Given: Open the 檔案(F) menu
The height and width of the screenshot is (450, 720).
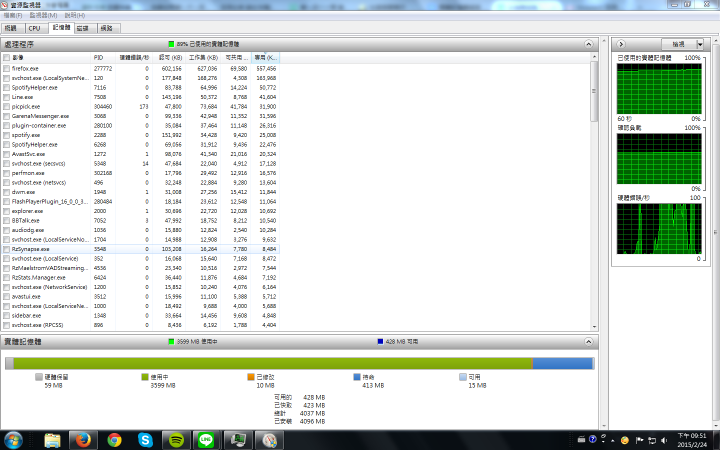Looking at the screenshot, I should pyautogui.click(x=13, y=16).
